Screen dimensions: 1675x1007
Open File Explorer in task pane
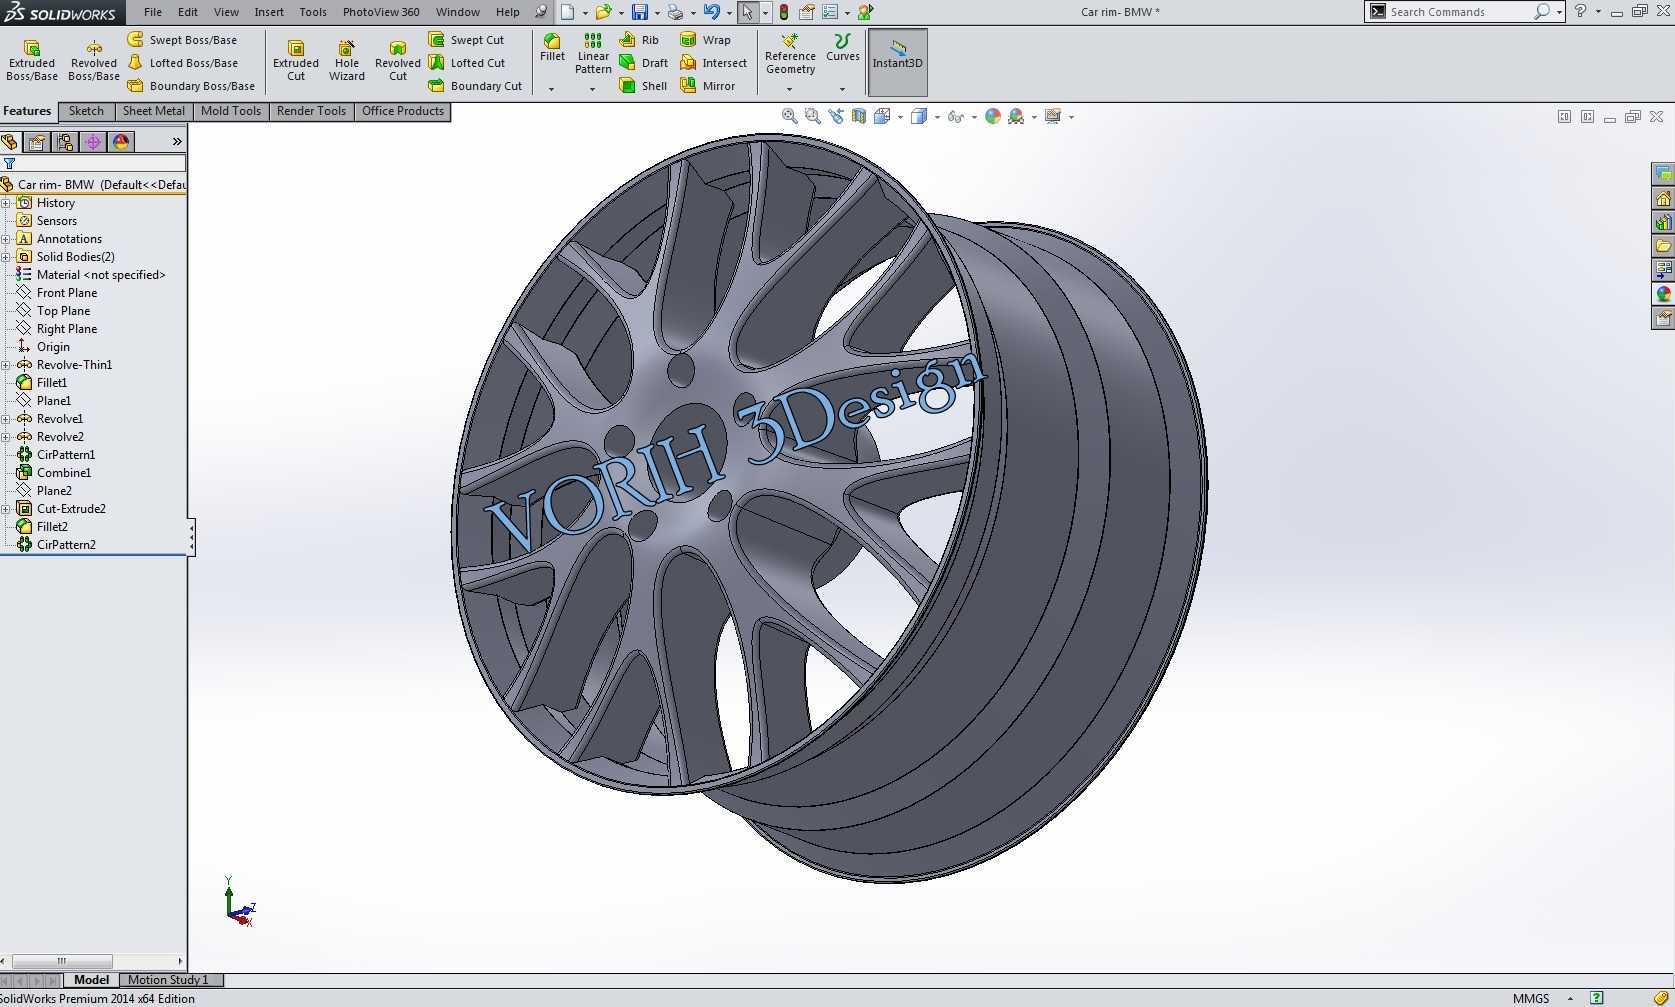1663,246
